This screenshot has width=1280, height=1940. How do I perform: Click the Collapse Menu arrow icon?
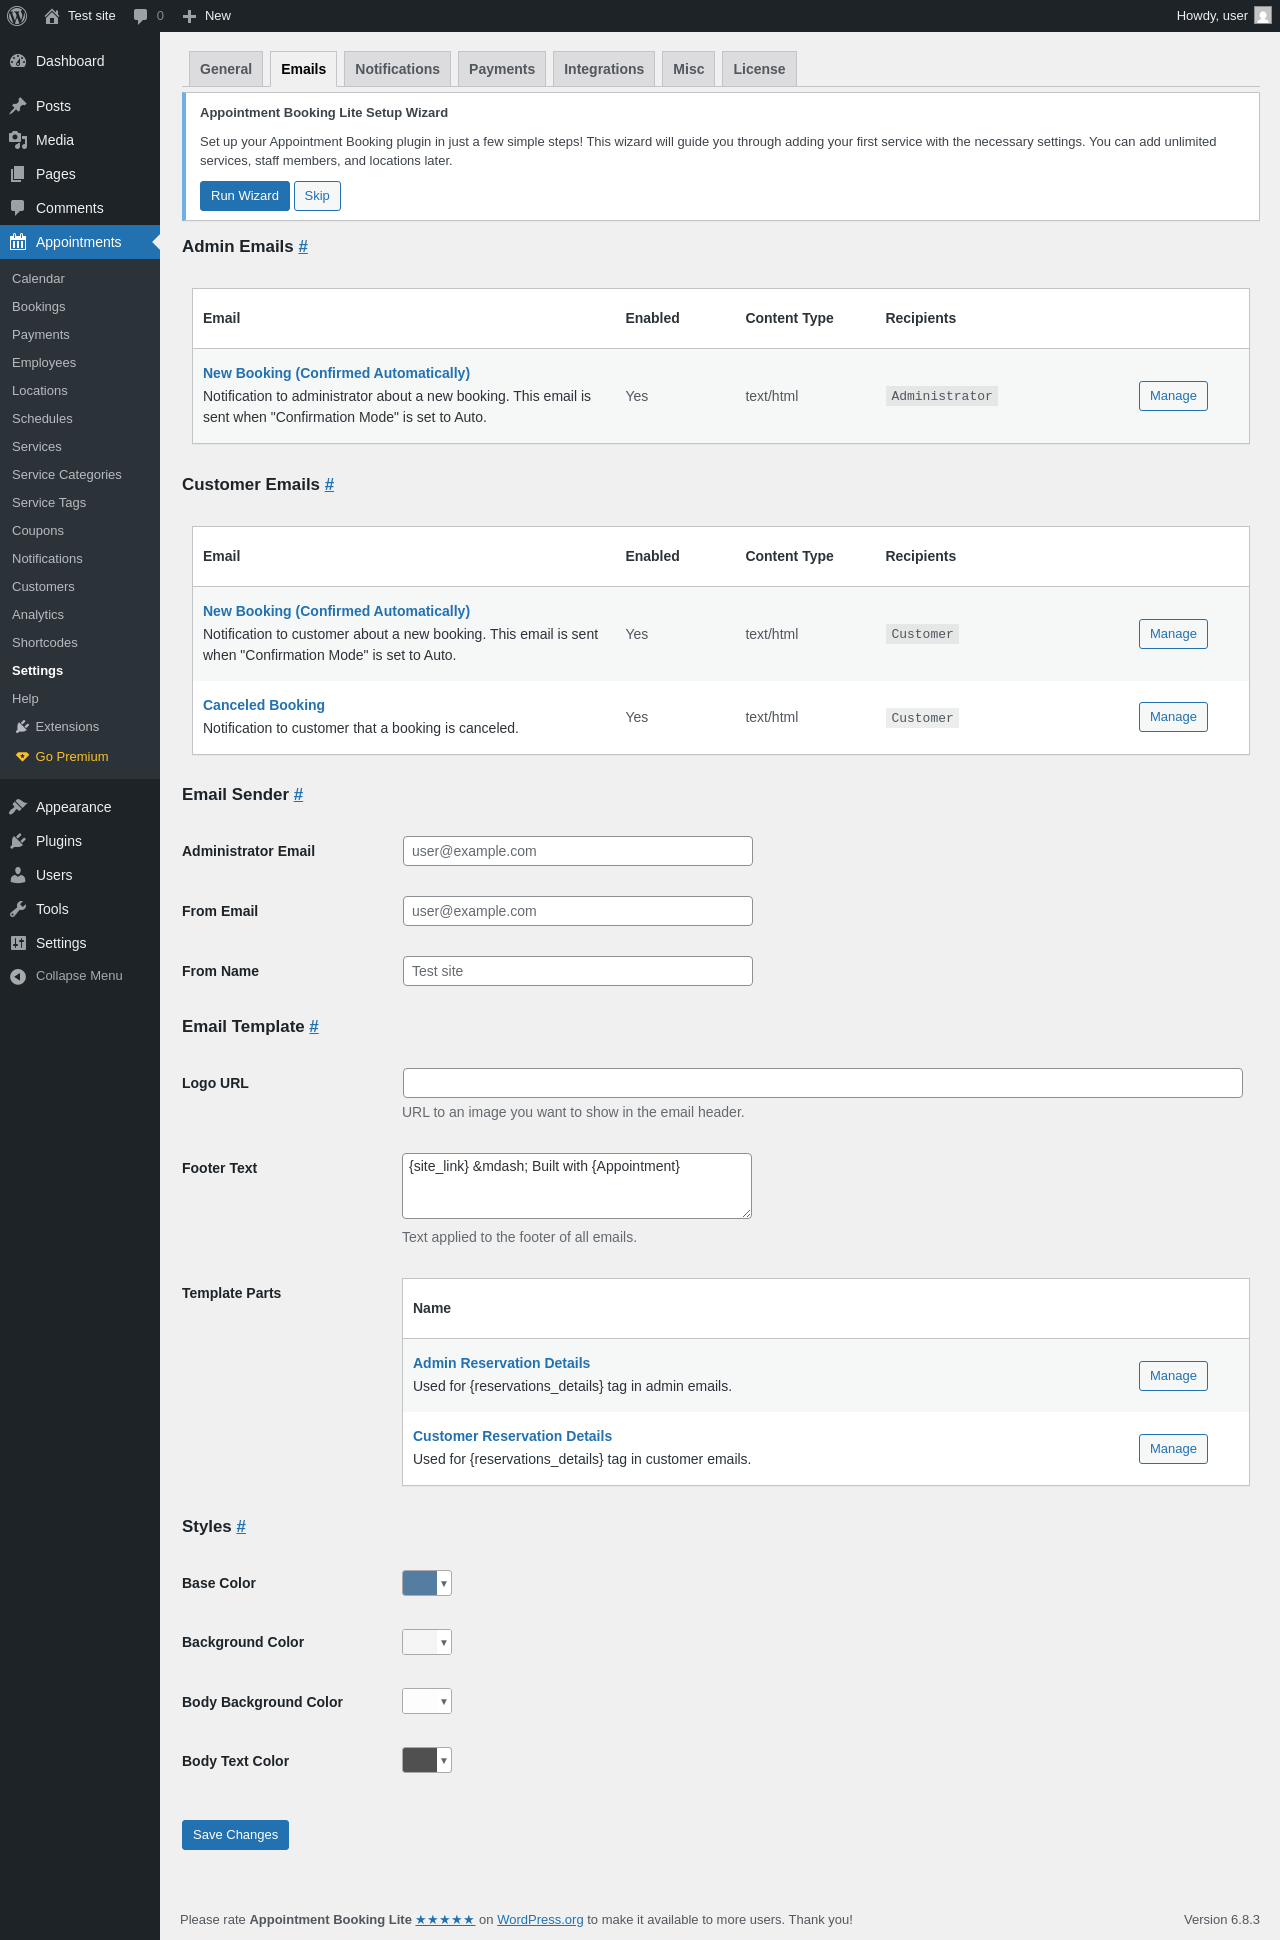18,976
